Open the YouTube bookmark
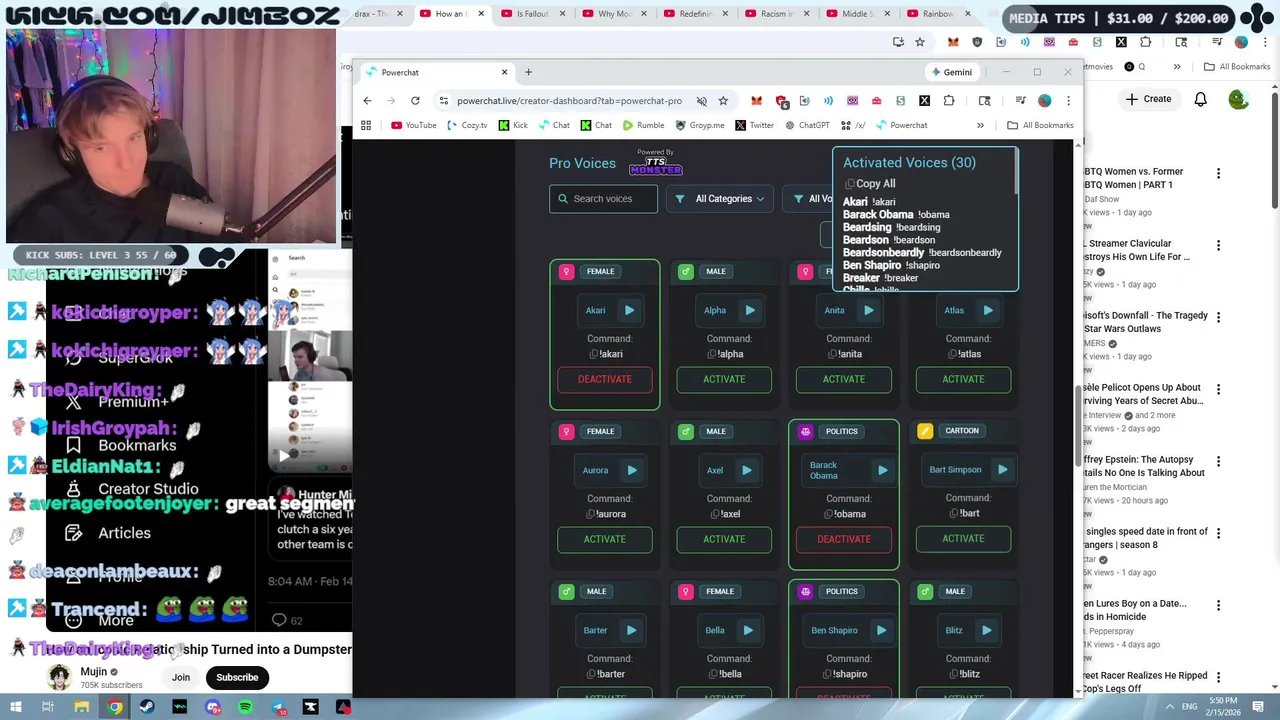This screenshot has height=720, width=1280. click(413, 125)
